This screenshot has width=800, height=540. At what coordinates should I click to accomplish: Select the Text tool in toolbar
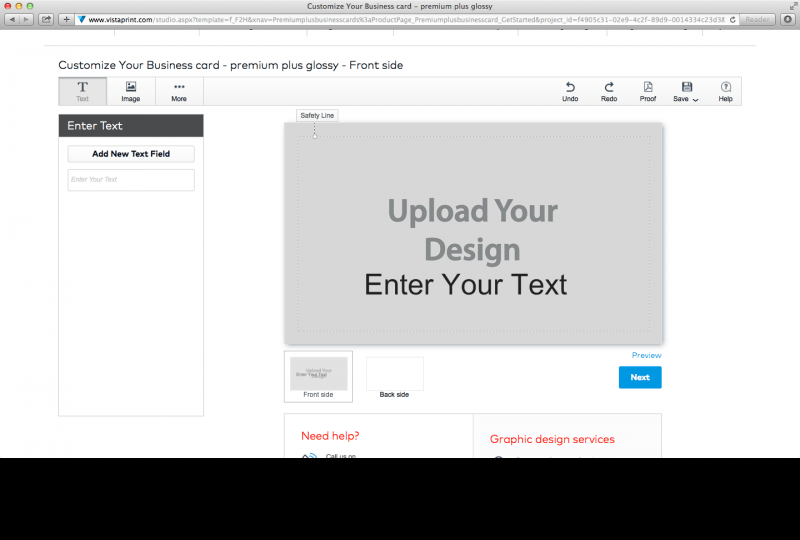pyautogui.click(x=83, y=91)
